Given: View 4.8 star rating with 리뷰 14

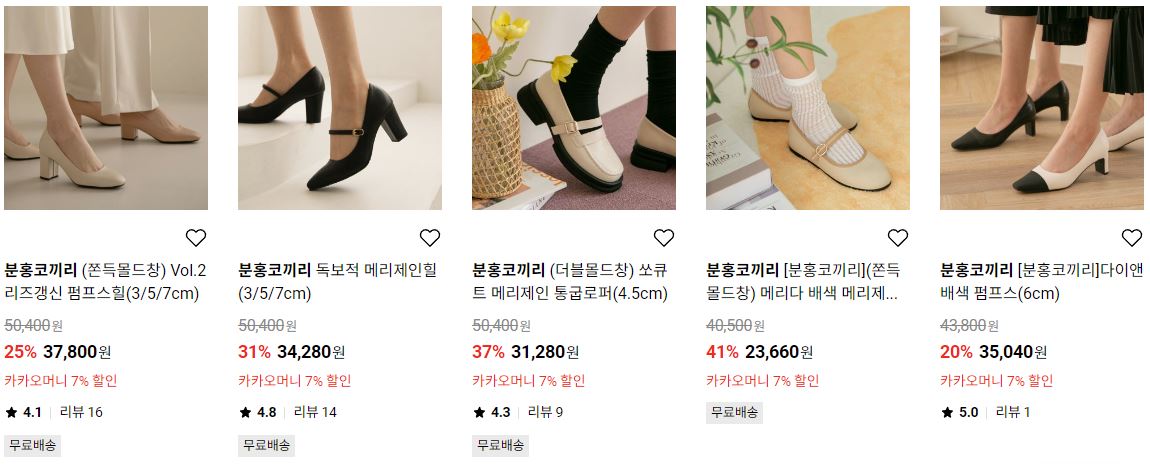Looking at the screenshot, I should pos(288,412).
